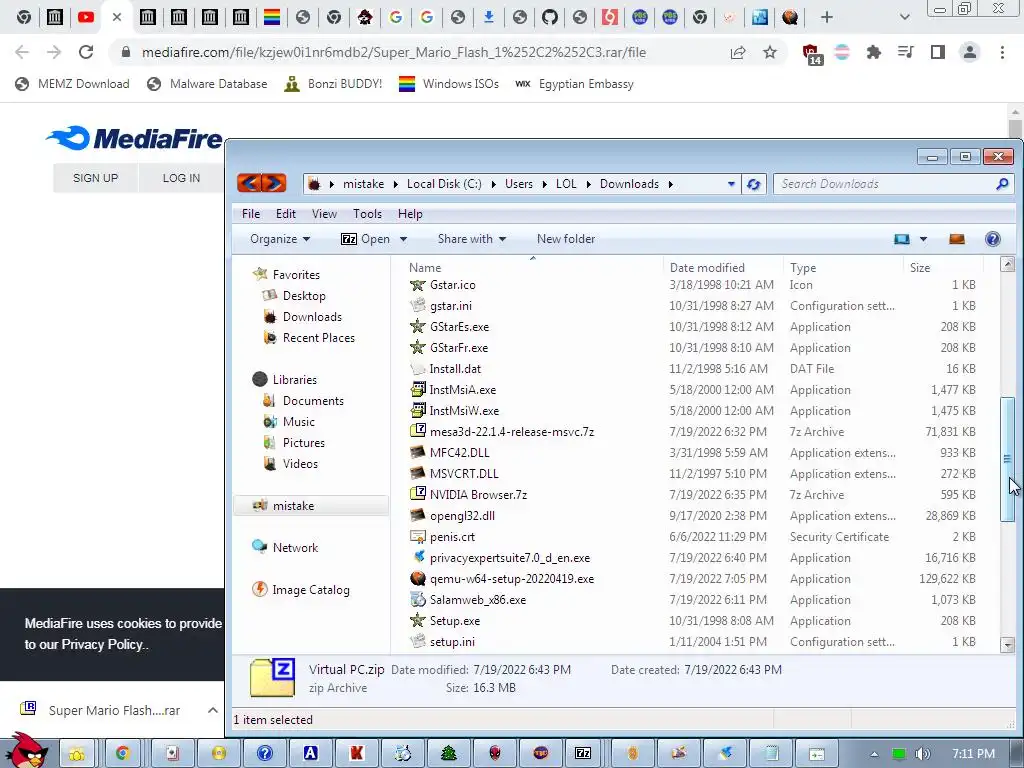
Task: Expand the Chrome tab search chevron
Action: [x=904, y=17]
